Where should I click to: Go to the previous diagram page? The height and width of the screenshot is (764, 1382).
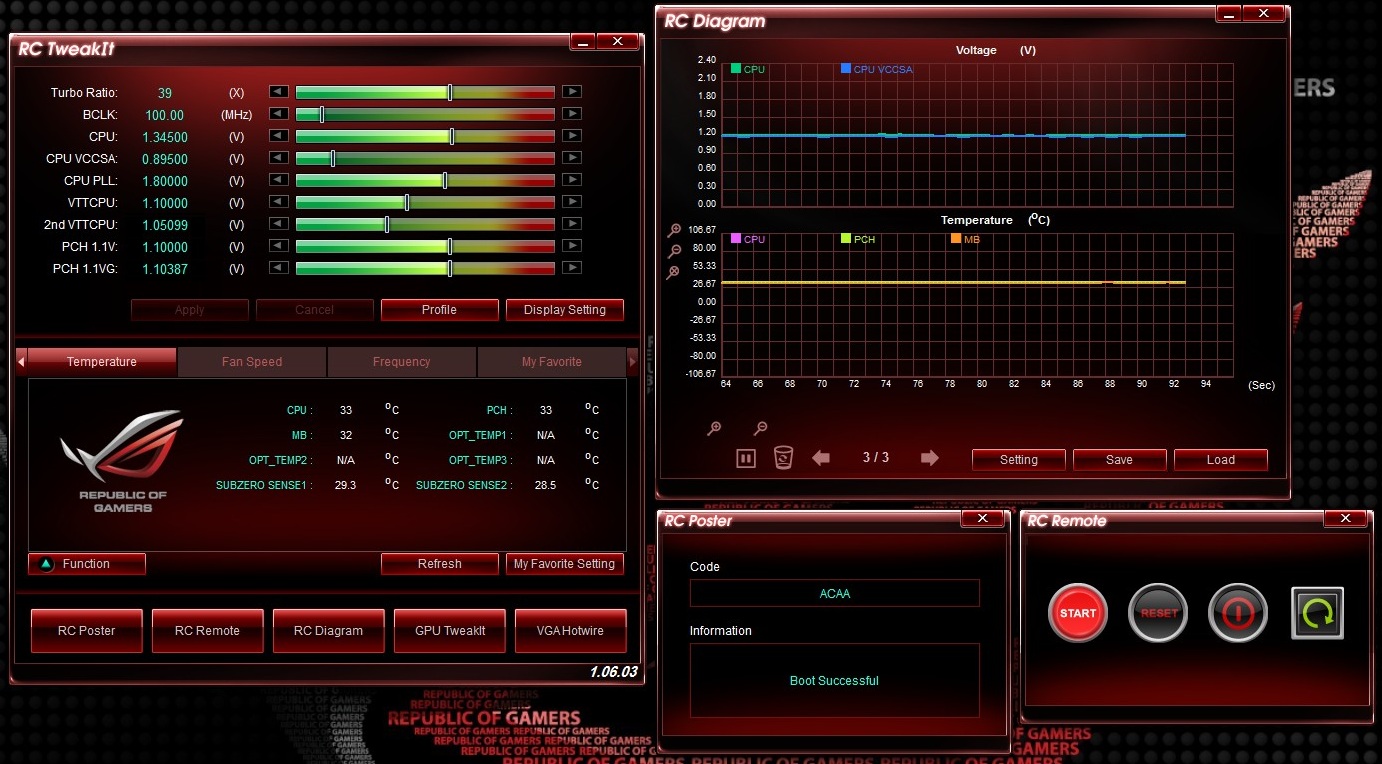pyautogui.click(x=821, y=458)
